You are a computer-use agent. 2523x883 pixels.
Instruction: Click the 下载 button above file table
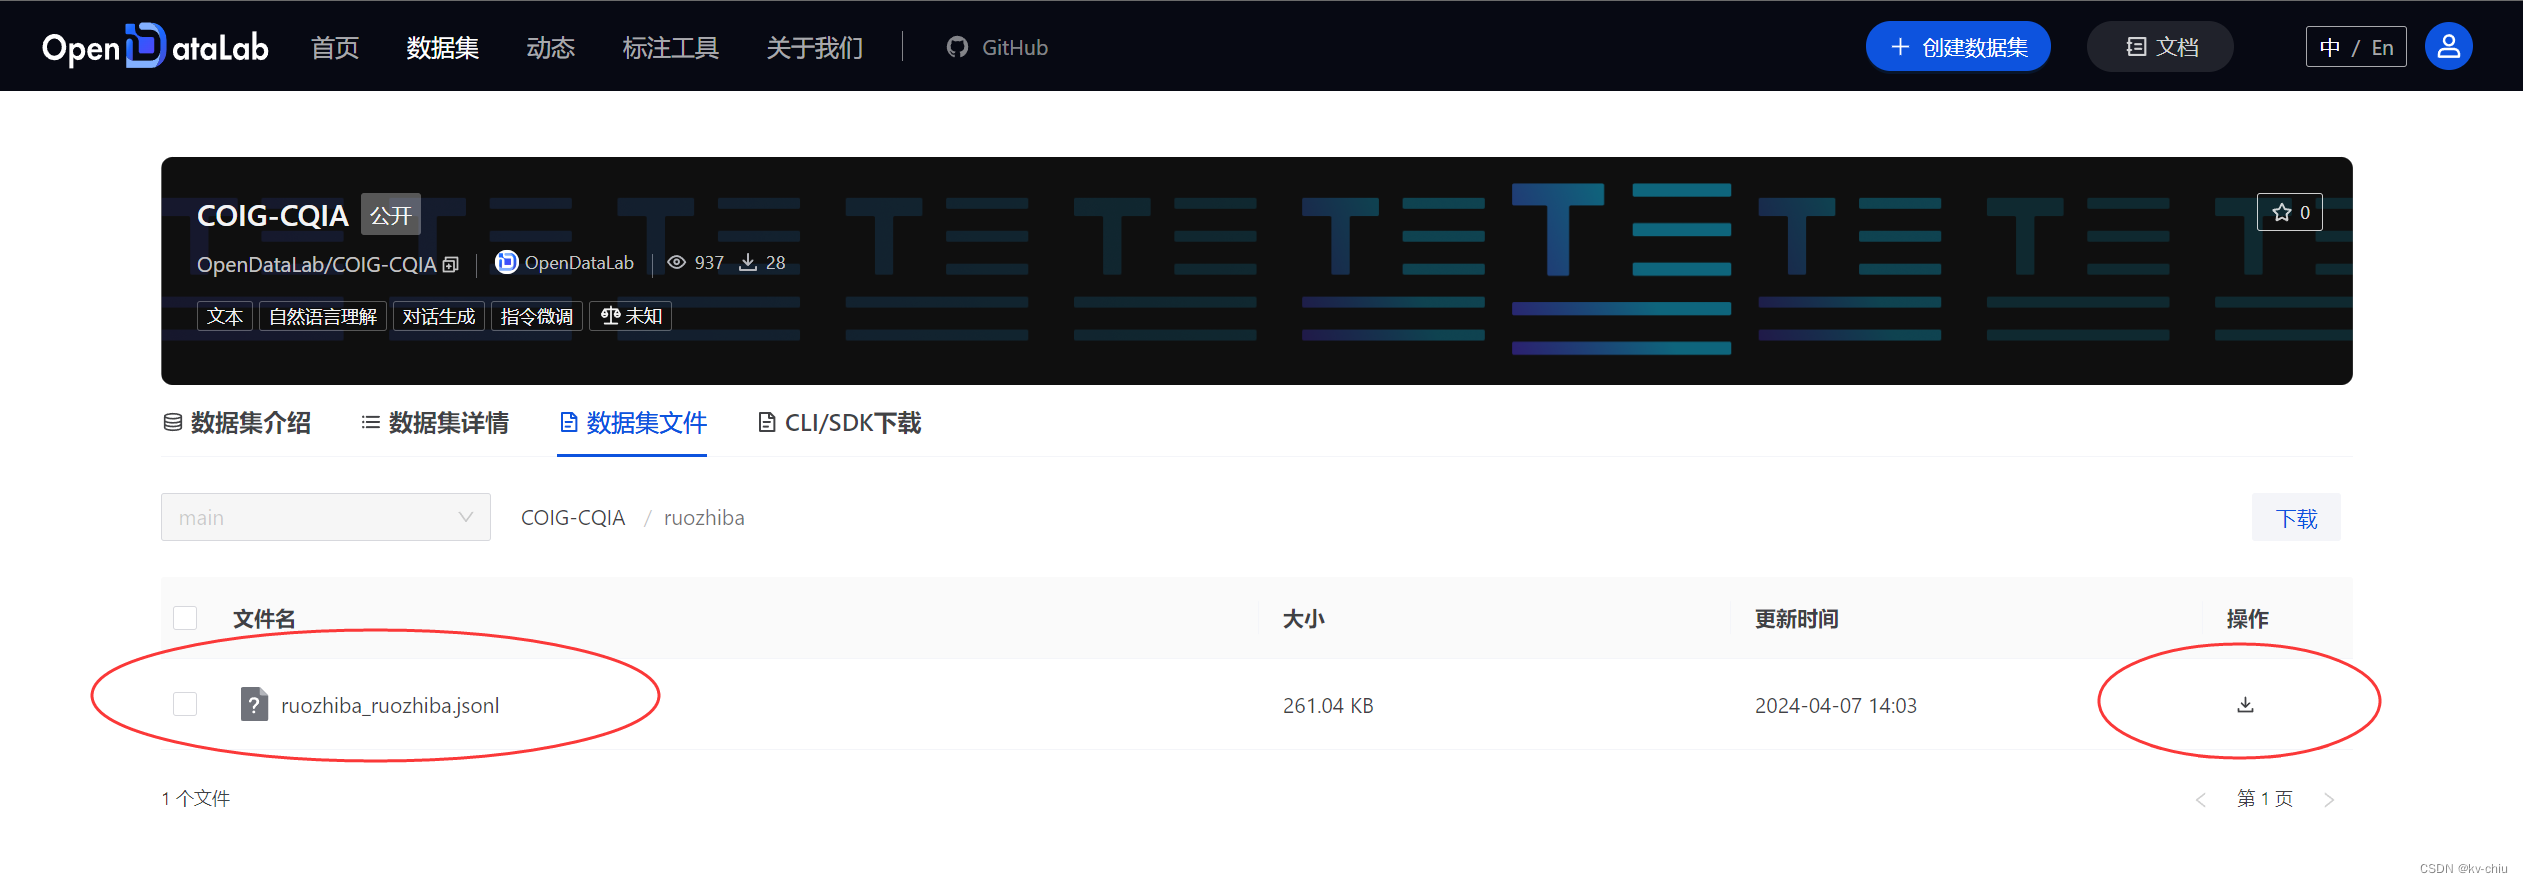(2296, 517)
